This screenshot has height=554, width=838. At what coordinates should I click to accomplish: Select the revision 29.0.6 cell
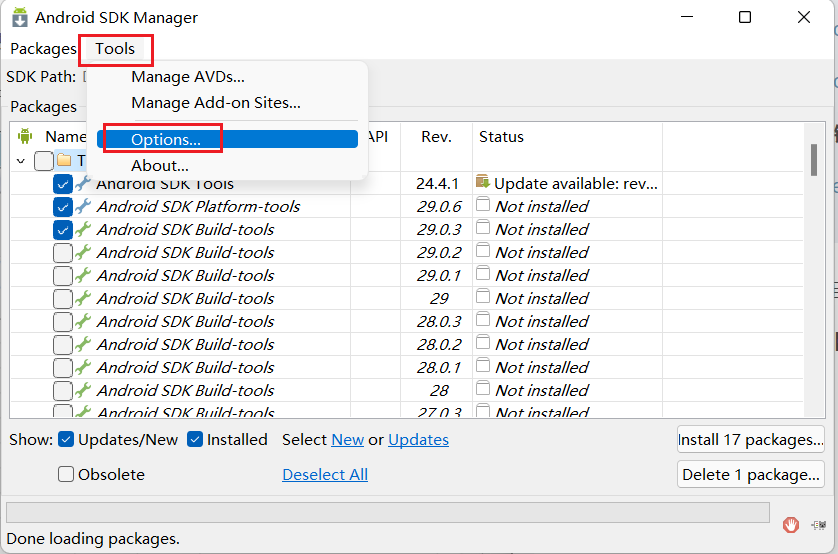pyautogui.click(x=439, y=207)
